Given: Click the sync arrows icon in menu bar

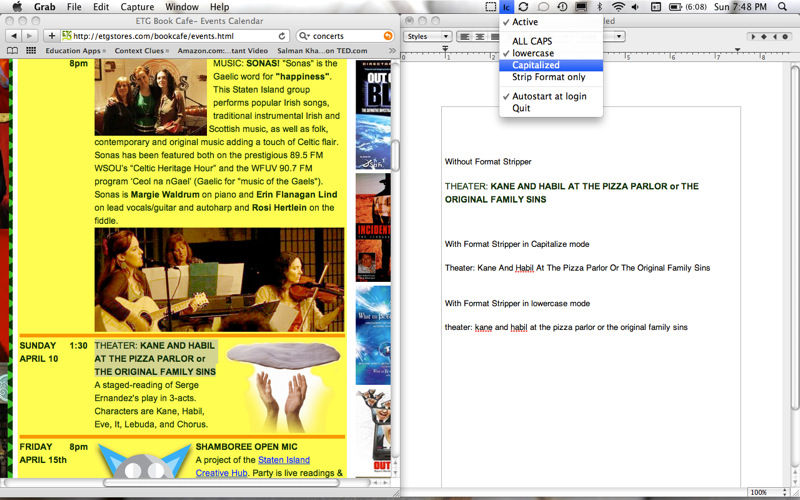Looking at the screenshot, I should [523, 7].
